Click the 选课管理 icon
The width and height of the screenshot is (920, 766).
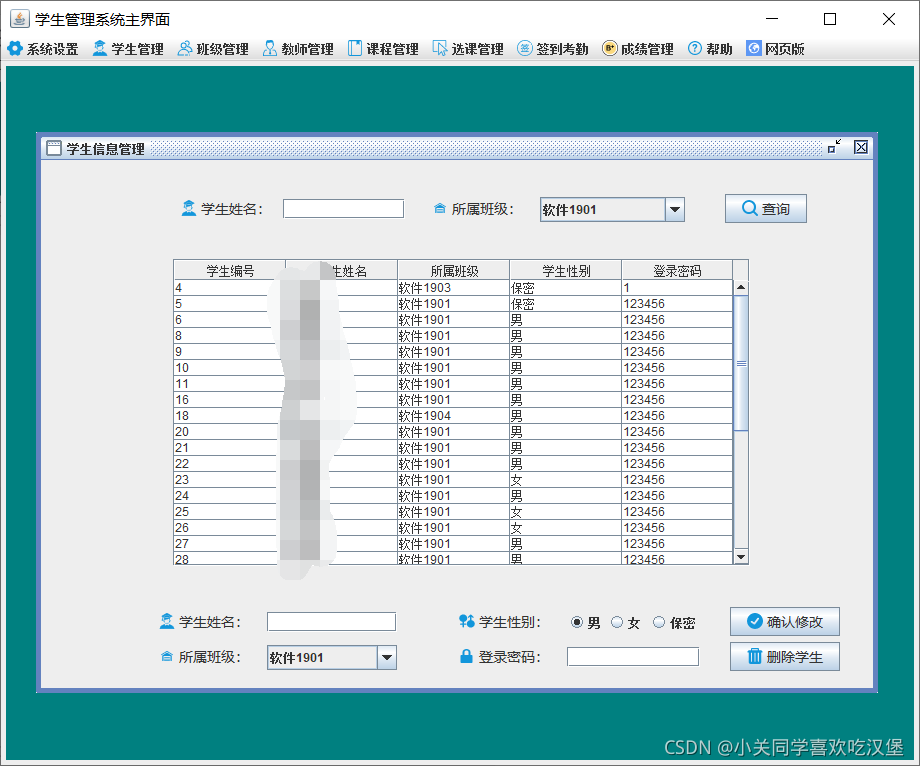(468, 48)
